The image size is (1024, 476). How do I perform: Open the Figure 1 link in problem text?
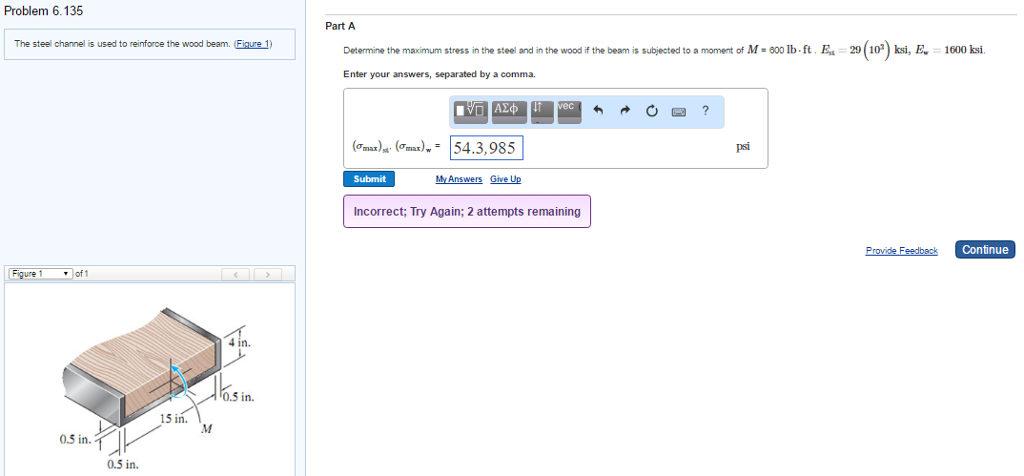pos(252,44)
